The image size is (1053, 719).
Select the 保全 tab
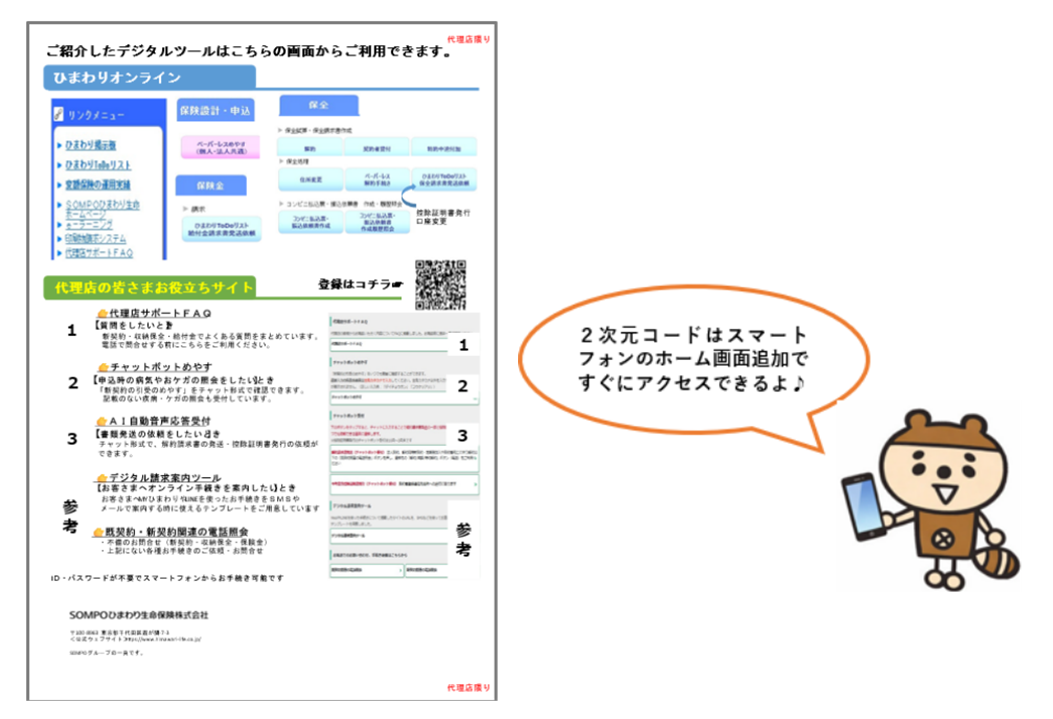(318, 105)
